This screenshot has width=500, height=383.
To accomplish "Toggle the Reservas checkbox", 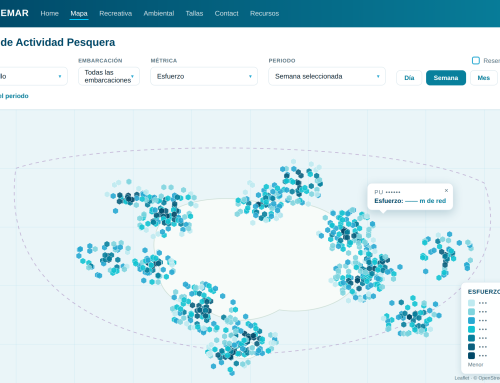I will tap(476, 60).
